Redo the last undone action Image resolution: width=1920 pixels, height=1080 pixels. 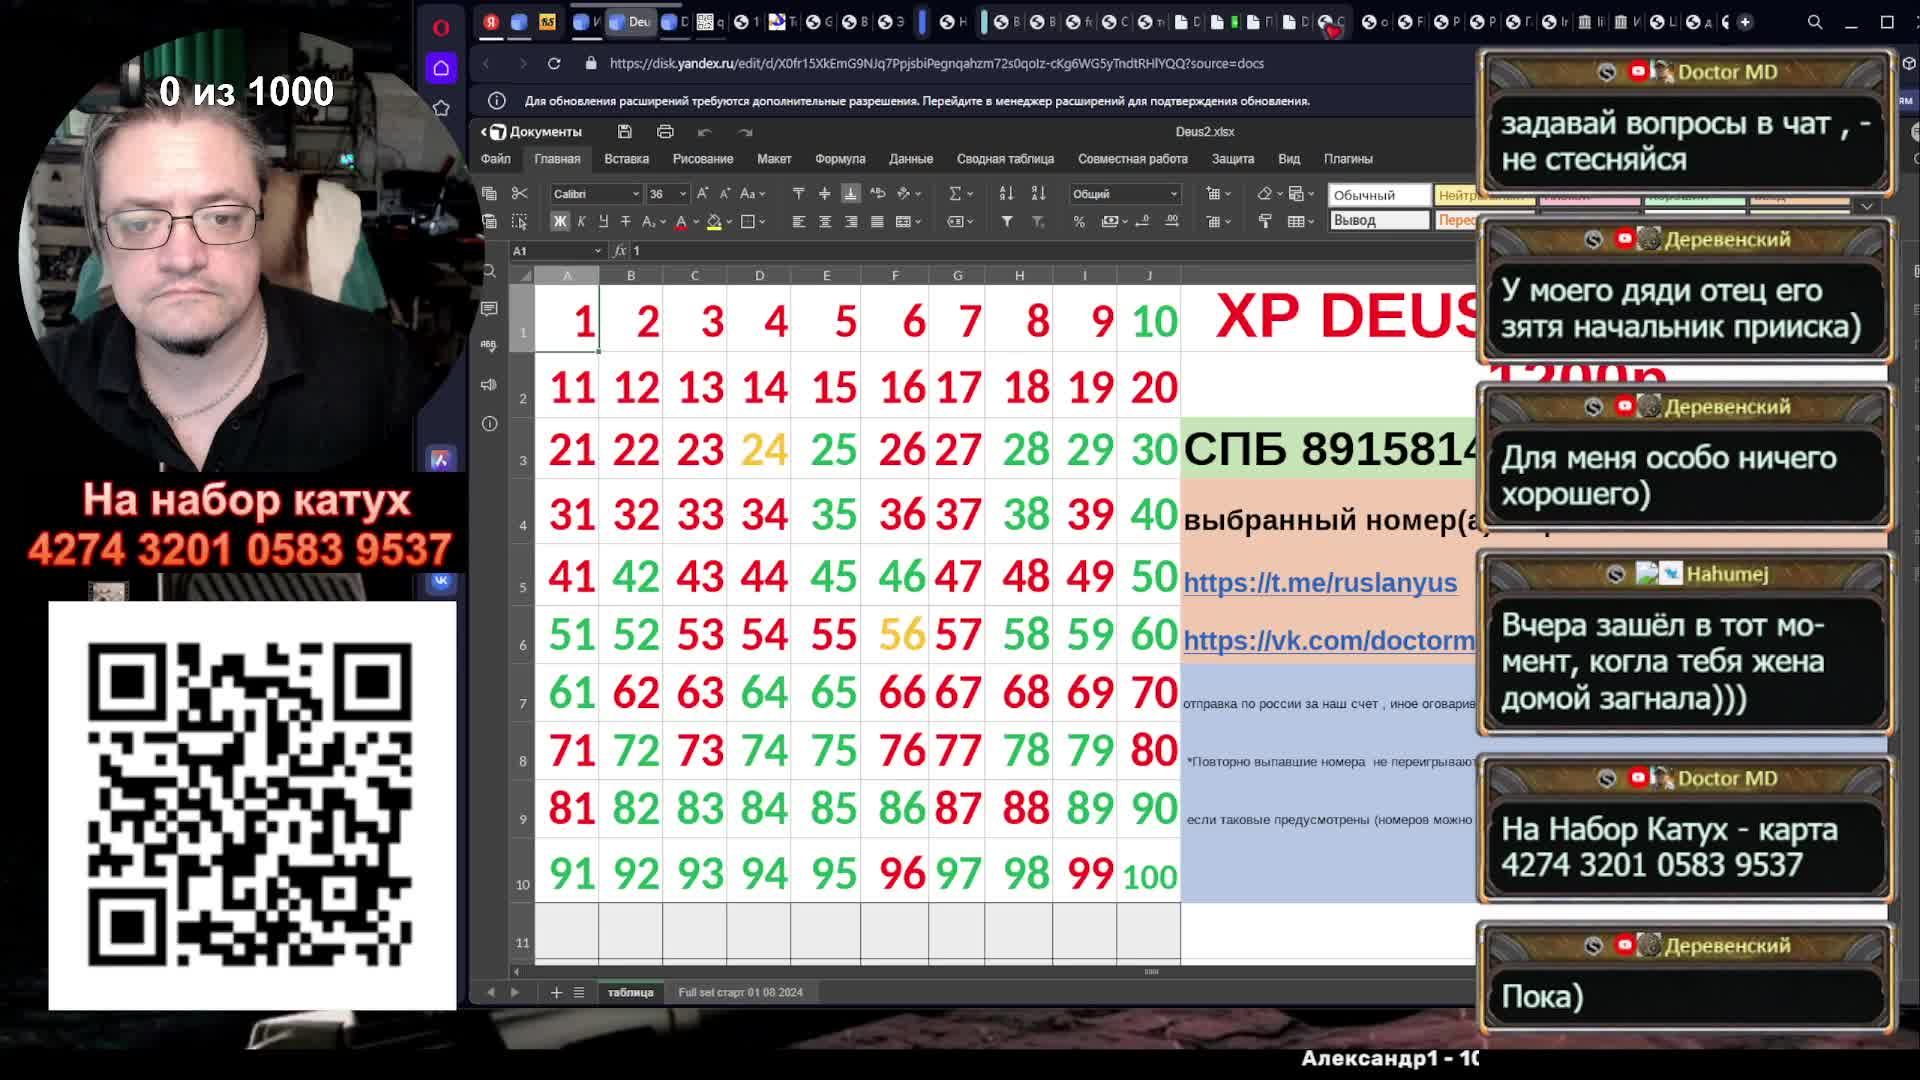(745, 132)
